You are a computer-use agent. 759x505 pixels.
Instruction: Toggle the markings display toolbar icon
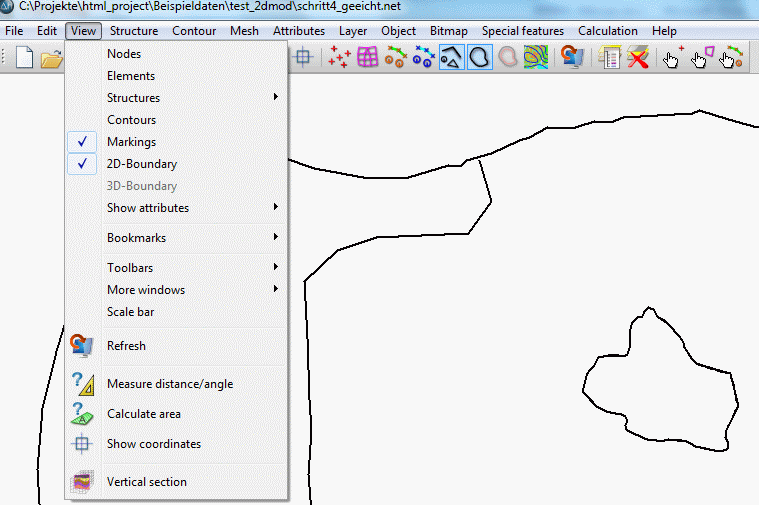coord(452,57)
